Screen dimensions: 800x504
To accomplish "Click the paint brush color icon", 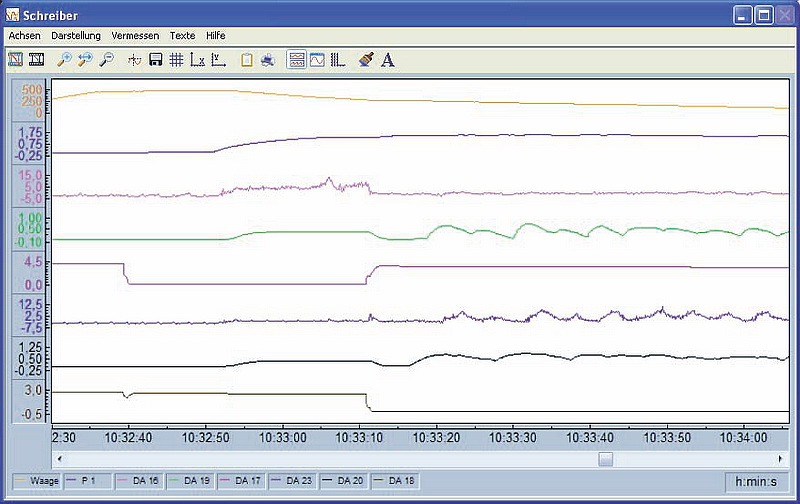I will (367, 60).
